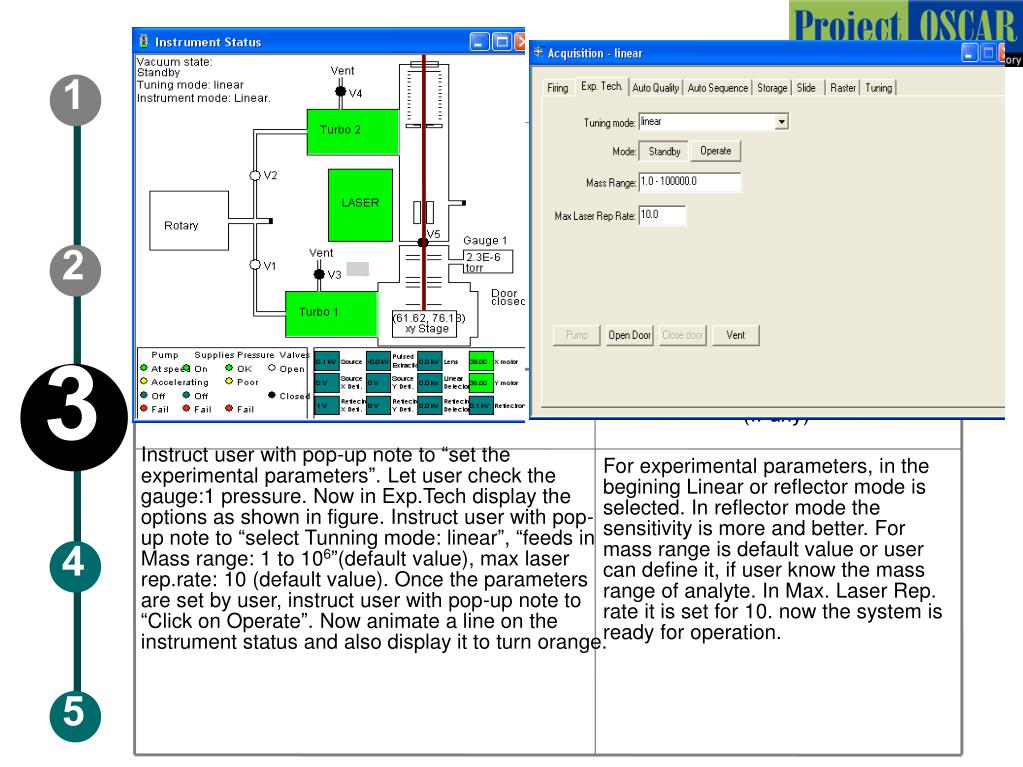Click the Mass Range input field
The height and width of the screenshot is (767, 1023).
point(690,182)
